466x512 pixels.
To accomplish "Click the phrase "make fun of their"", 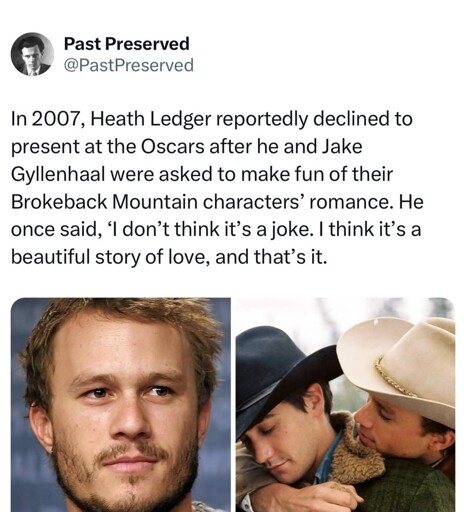I will [x=317, y=174].
